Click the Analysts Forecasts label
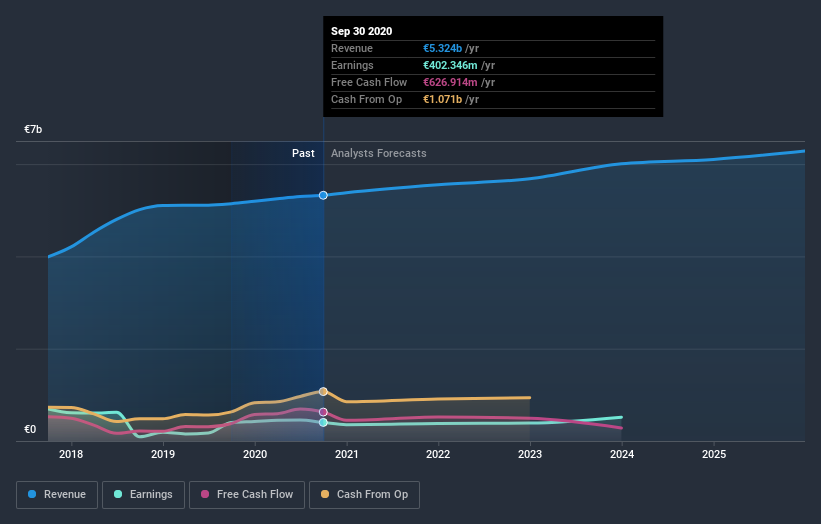The image size is (821, 524). tap(379, 153)
